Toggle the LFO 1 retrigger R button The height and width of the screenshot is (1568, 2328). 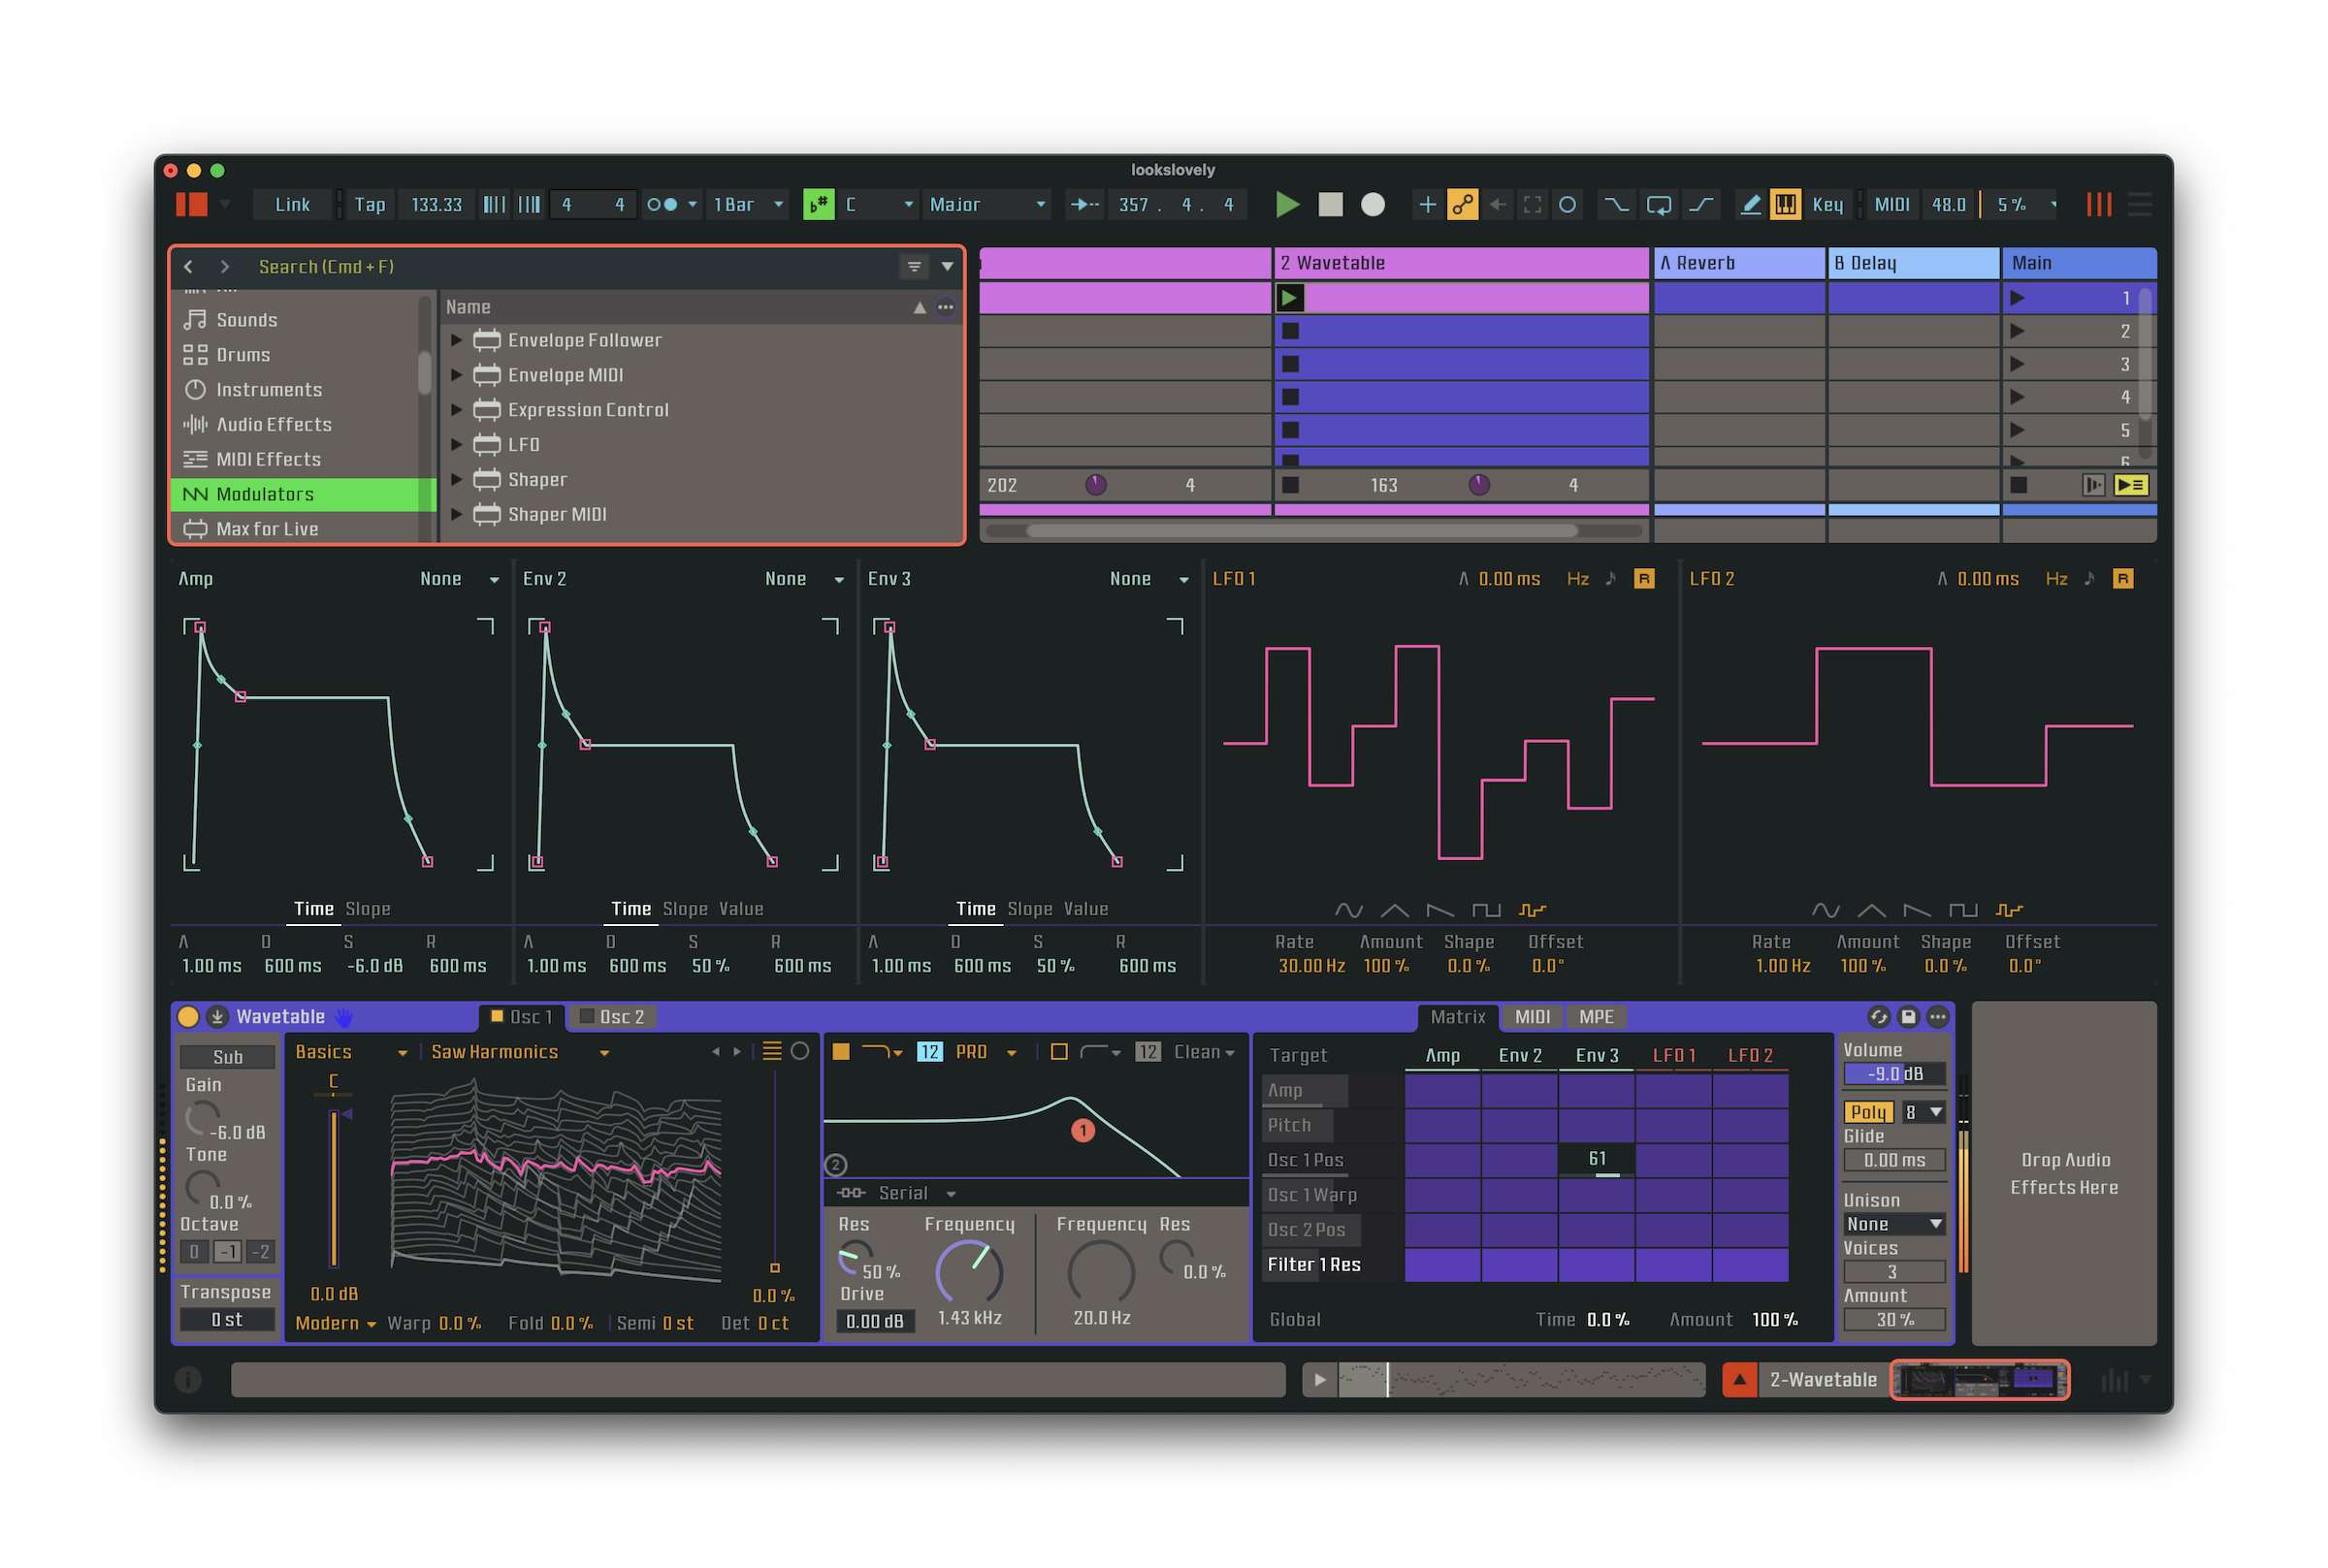click(x=1643, y=579)
